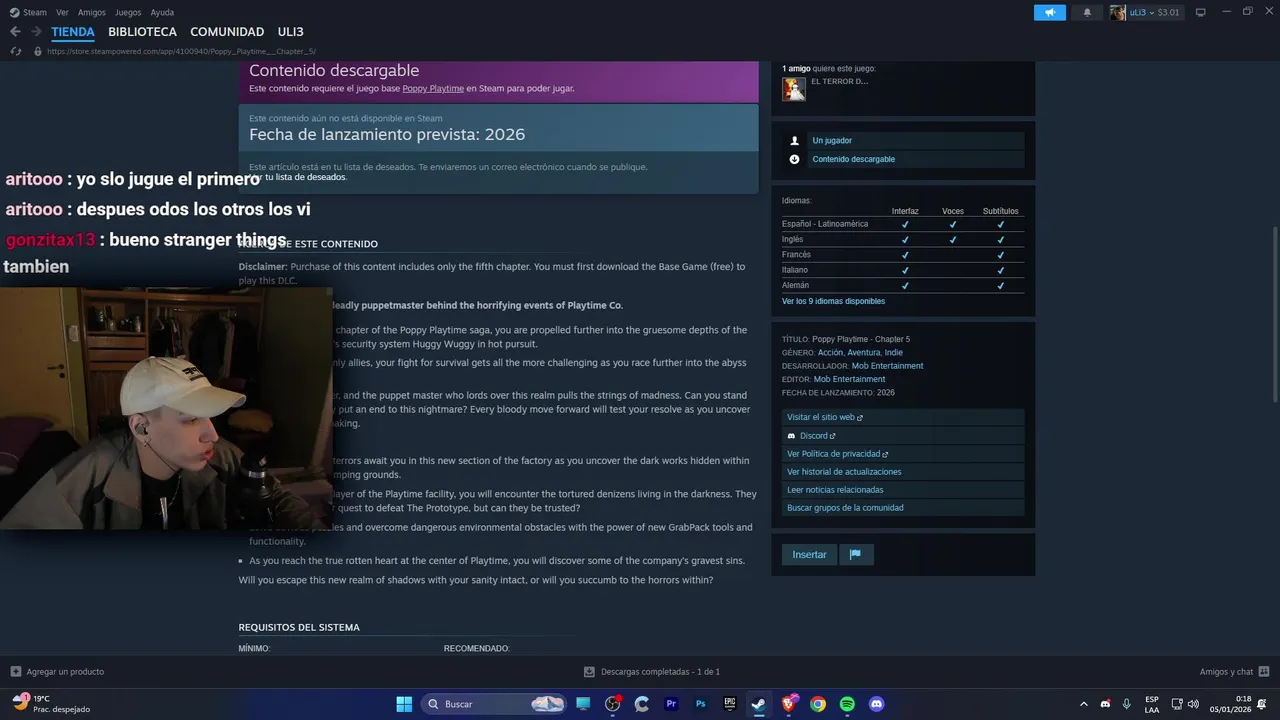Click the flag report button
This screenshot has height=720, width=1280.
pos(855,554)
